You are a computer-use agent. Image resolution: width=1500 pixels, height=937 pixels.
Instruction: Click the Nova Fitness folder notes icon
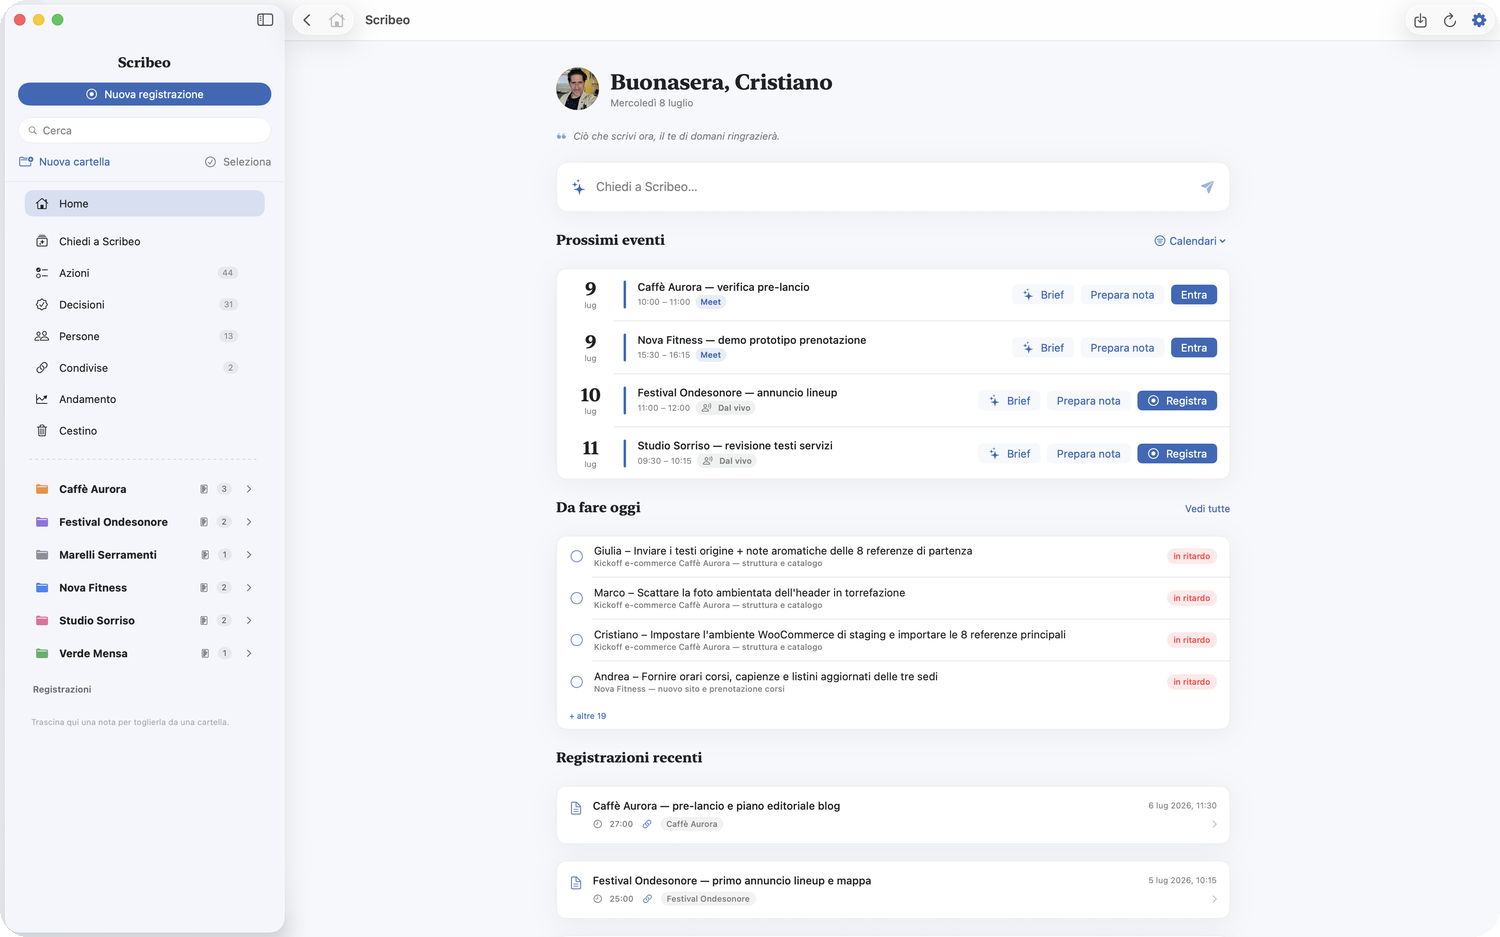pyautogui.click(x=204, y=588)
